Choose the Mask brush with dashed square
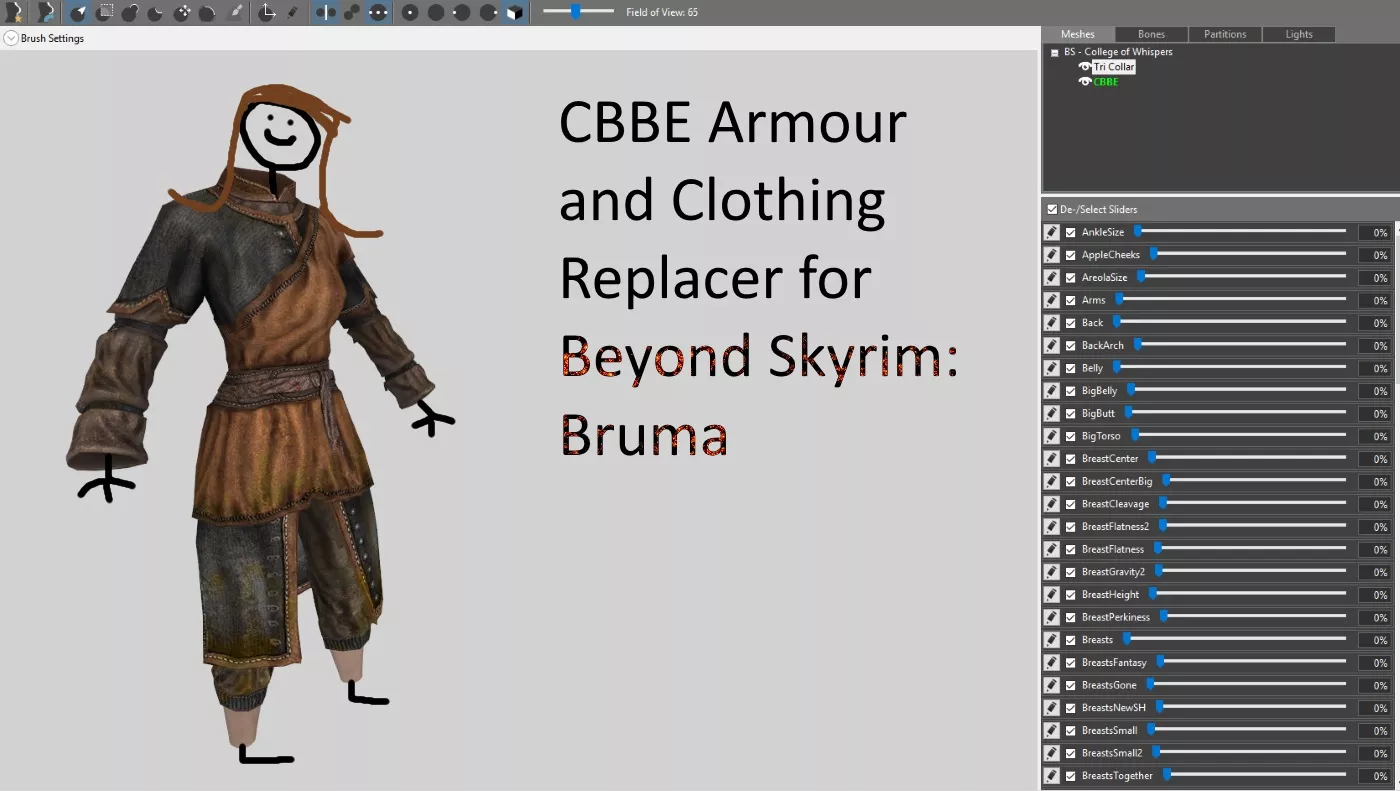Screen dimensions: 1400x791 (x=105, y=12)
